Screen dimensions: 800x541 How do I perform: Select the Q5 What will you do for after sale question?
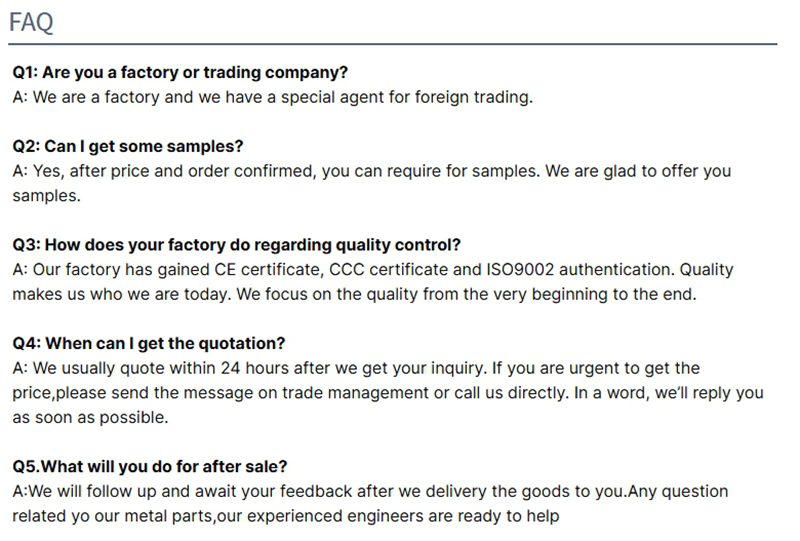coord(150,466)
